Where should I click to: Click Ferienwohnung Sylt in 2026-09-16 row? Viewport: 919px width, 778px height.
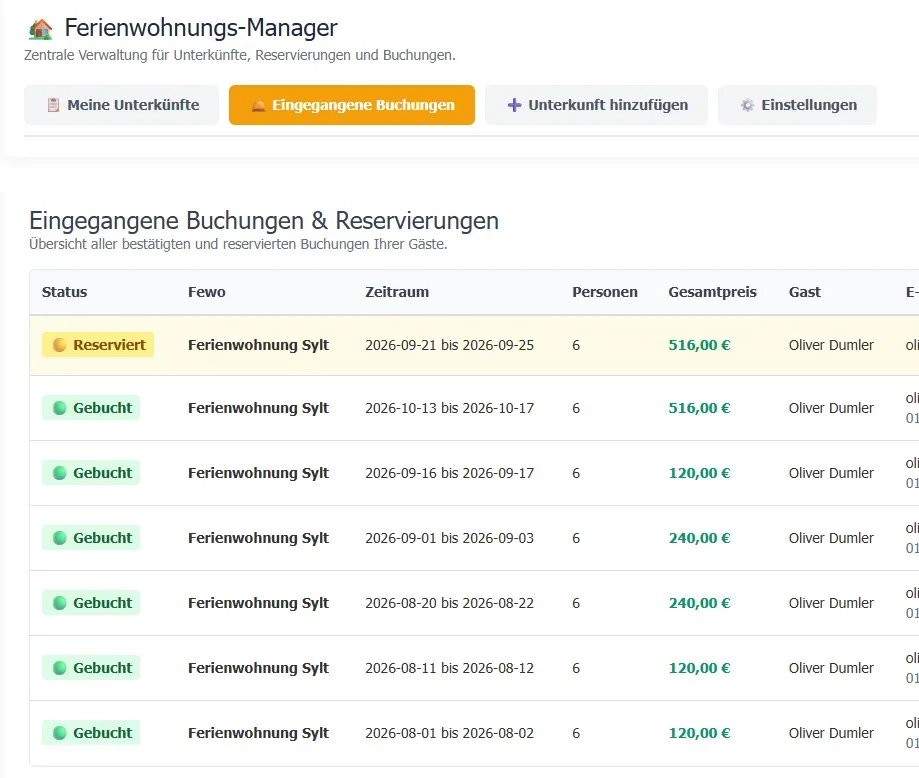[x=258, y=473]
